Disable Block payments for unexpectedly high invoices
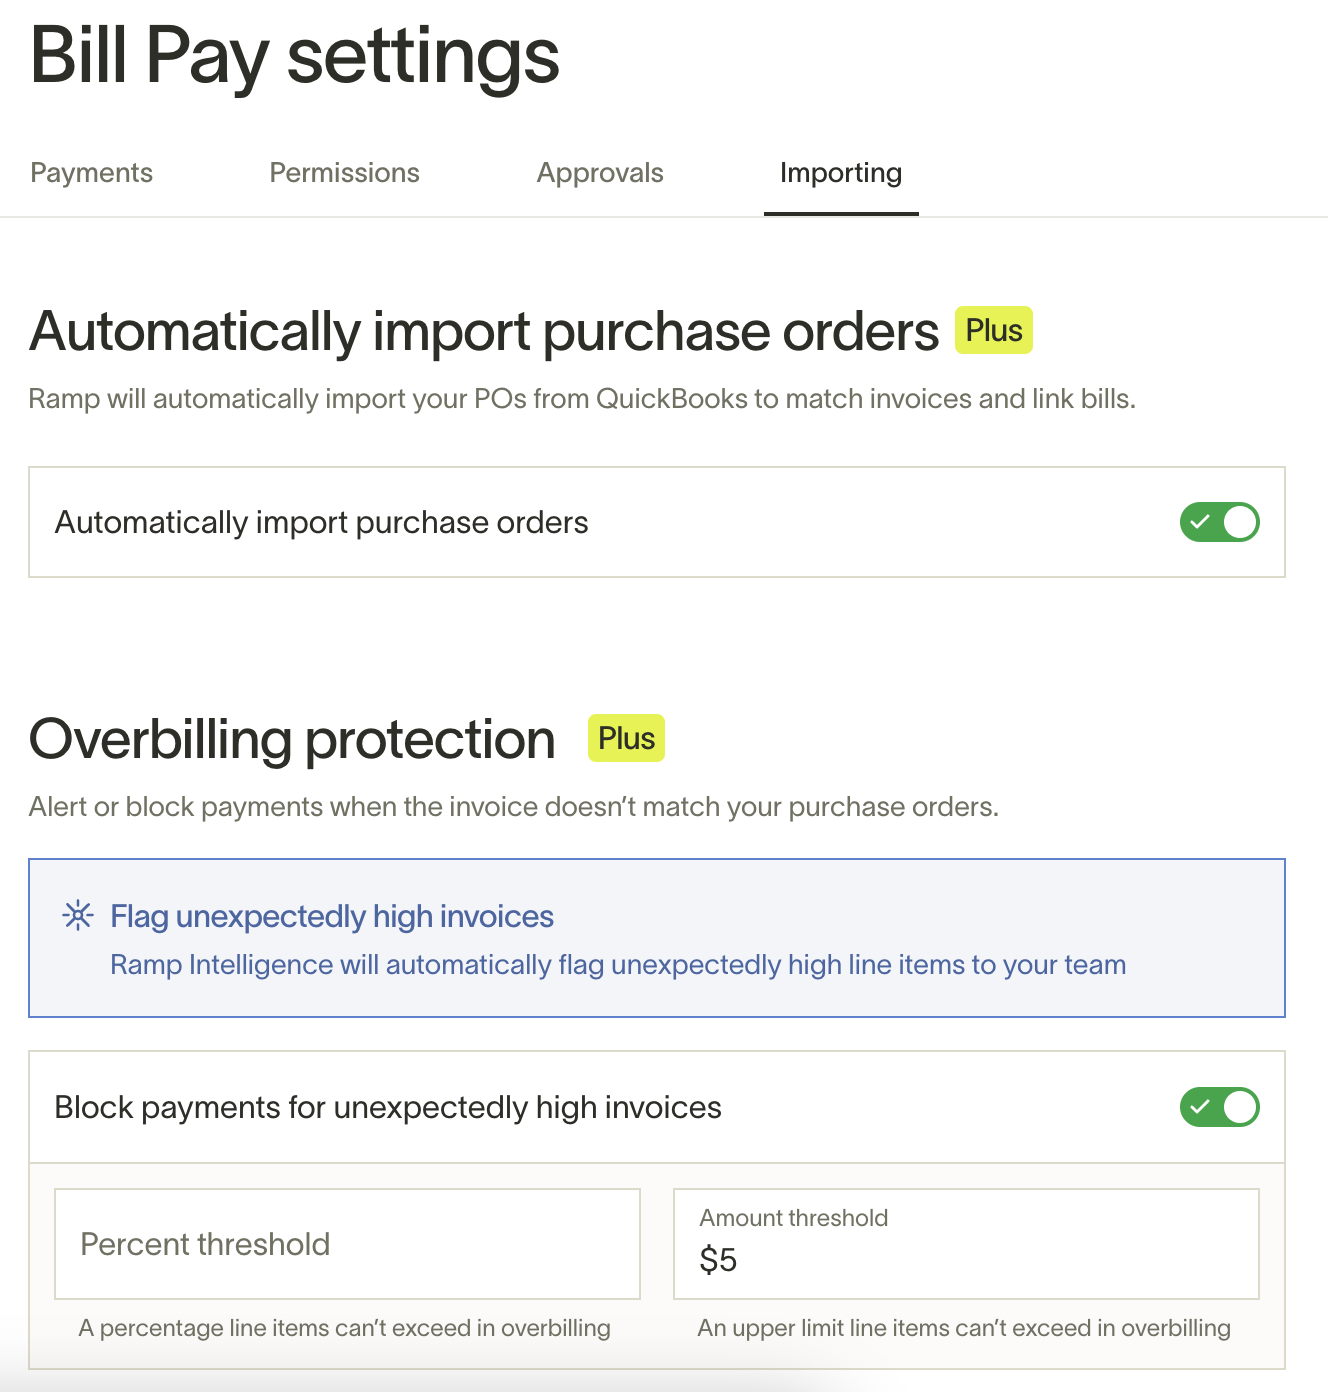The image size is (1328, 1392). coord(1219,1107)
